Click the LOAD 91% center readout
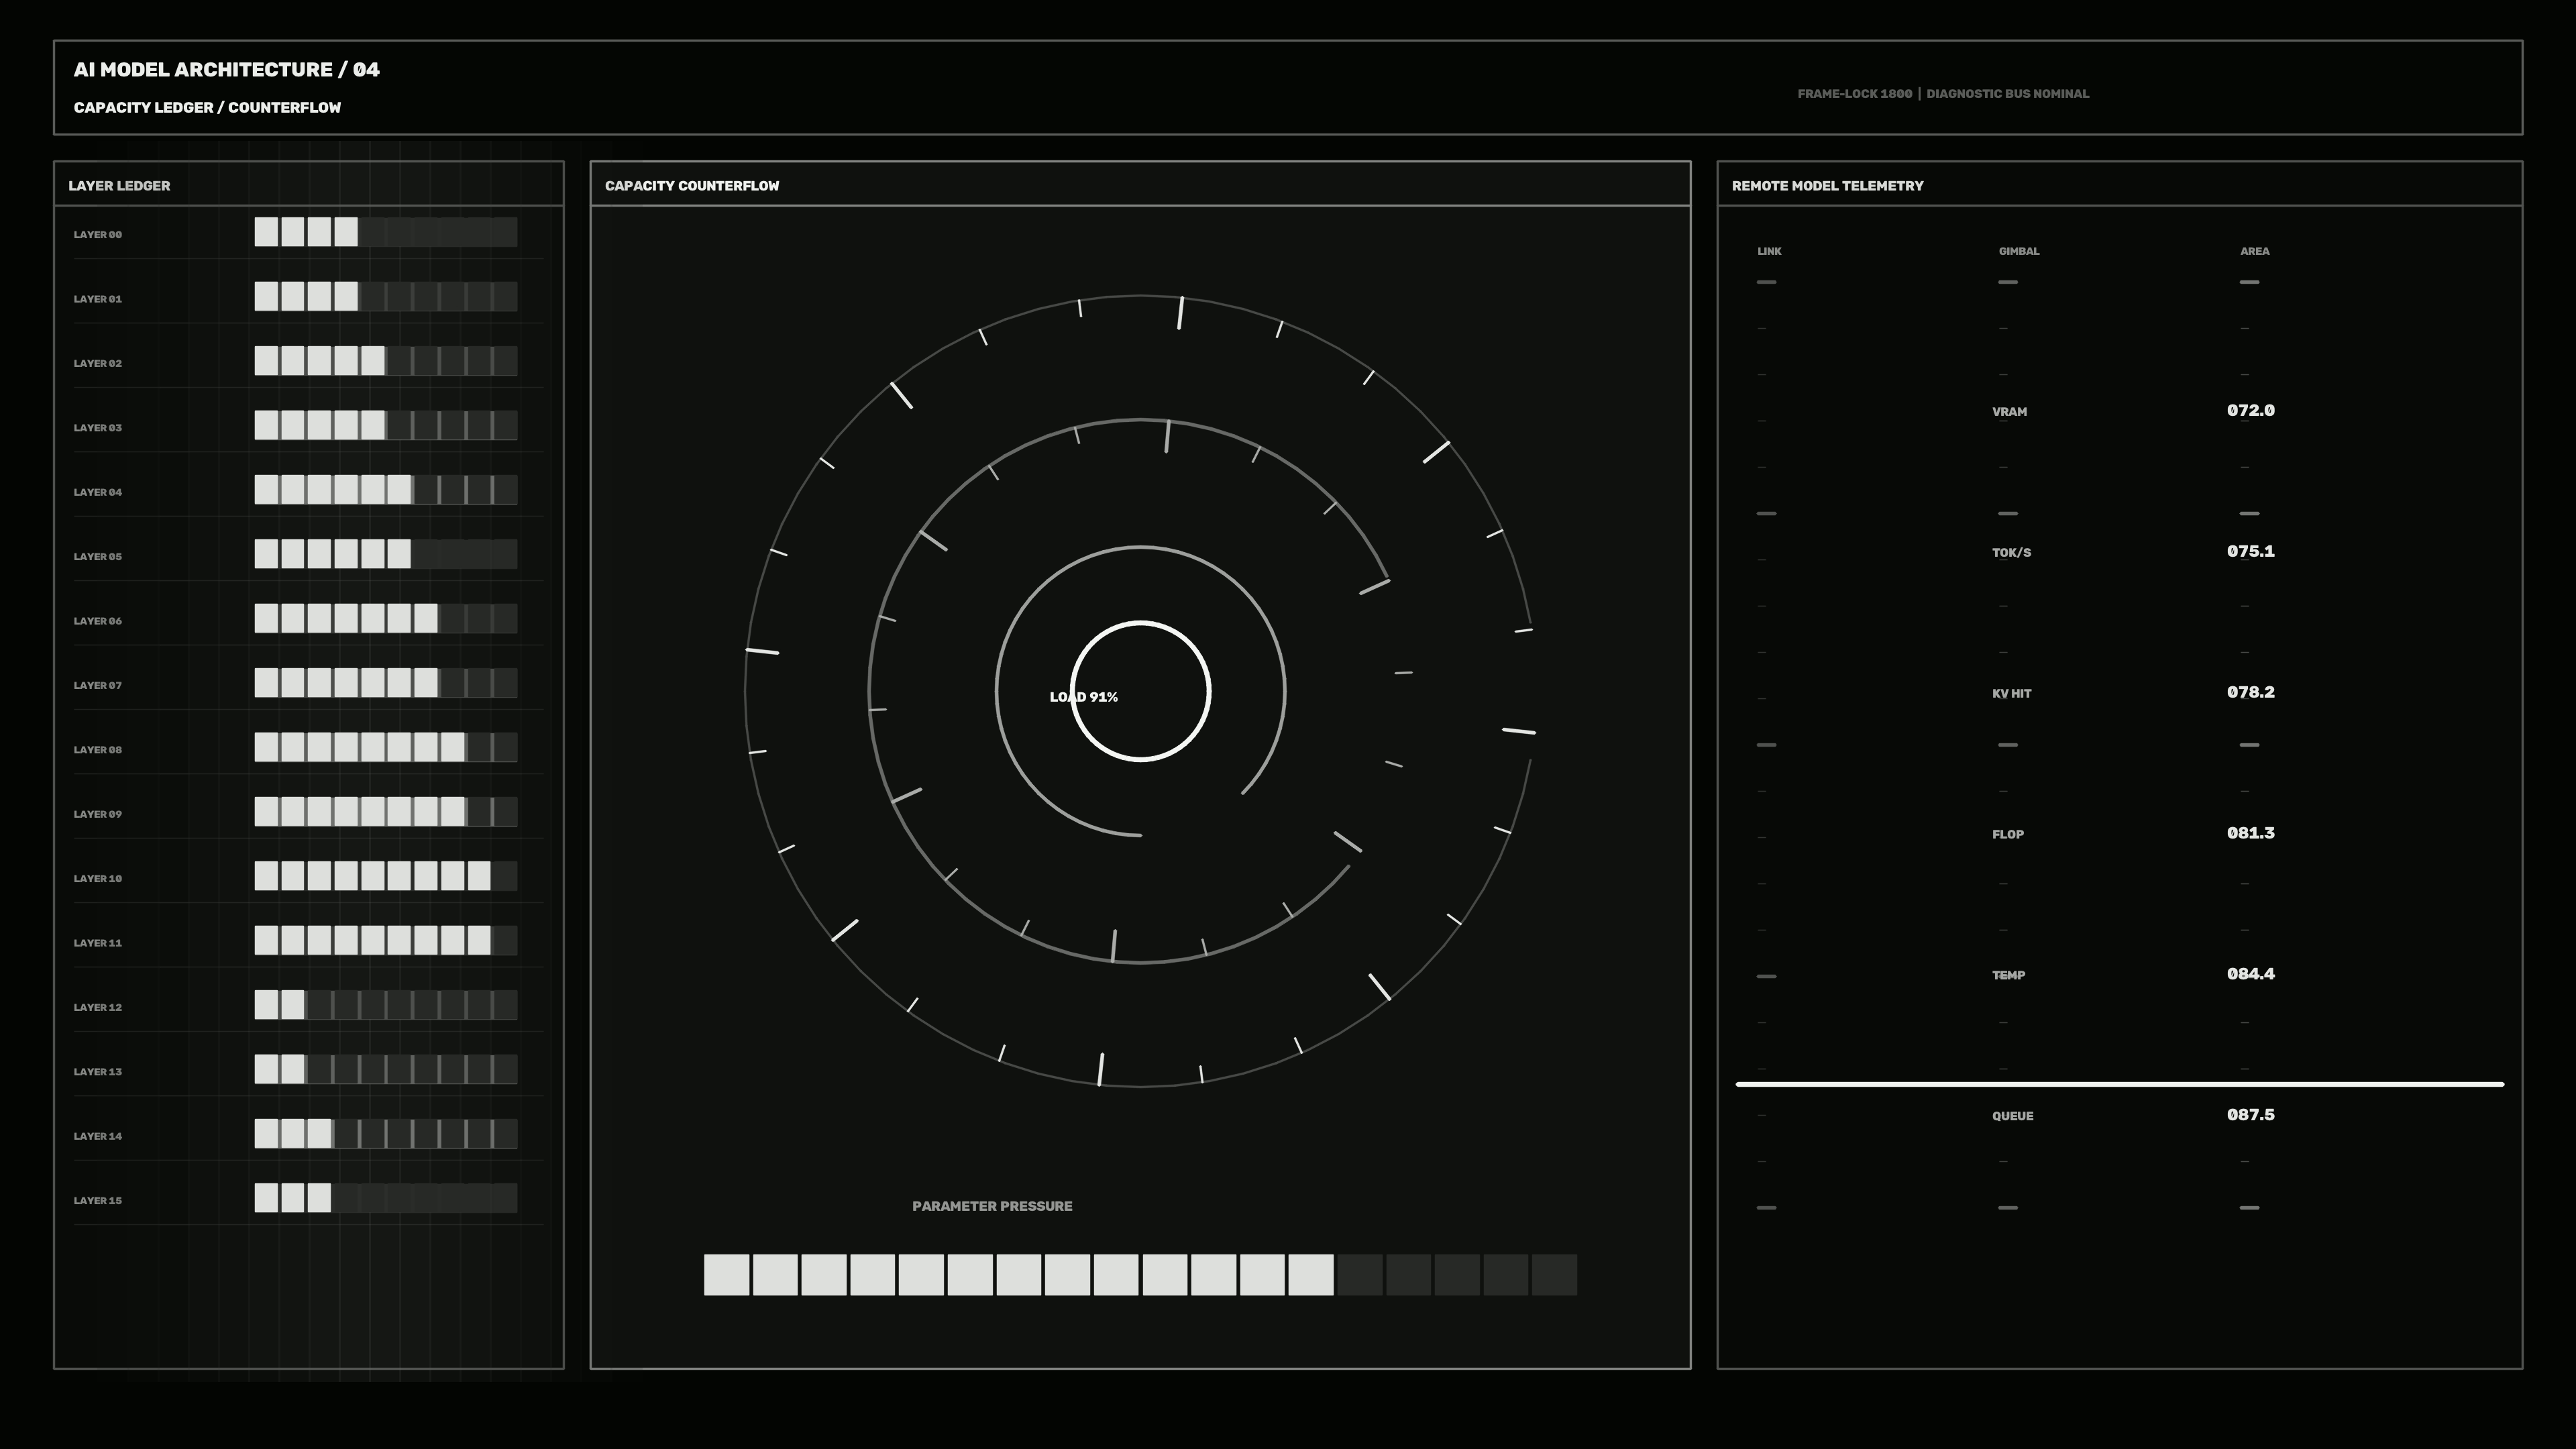The image size is (2576, 1449). pos(1084,697)
